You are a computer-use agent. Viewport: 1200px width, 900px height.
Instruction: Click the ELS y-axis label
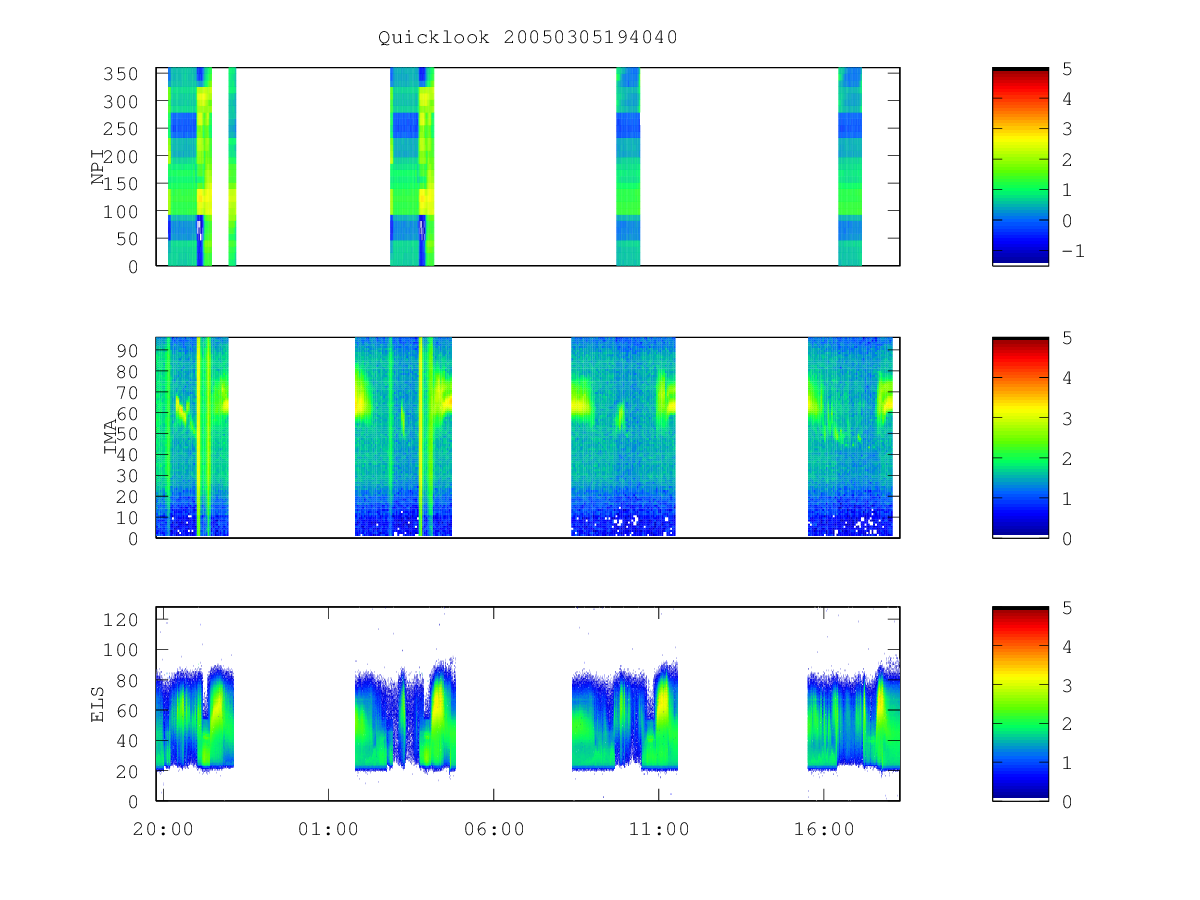point(98,704)
